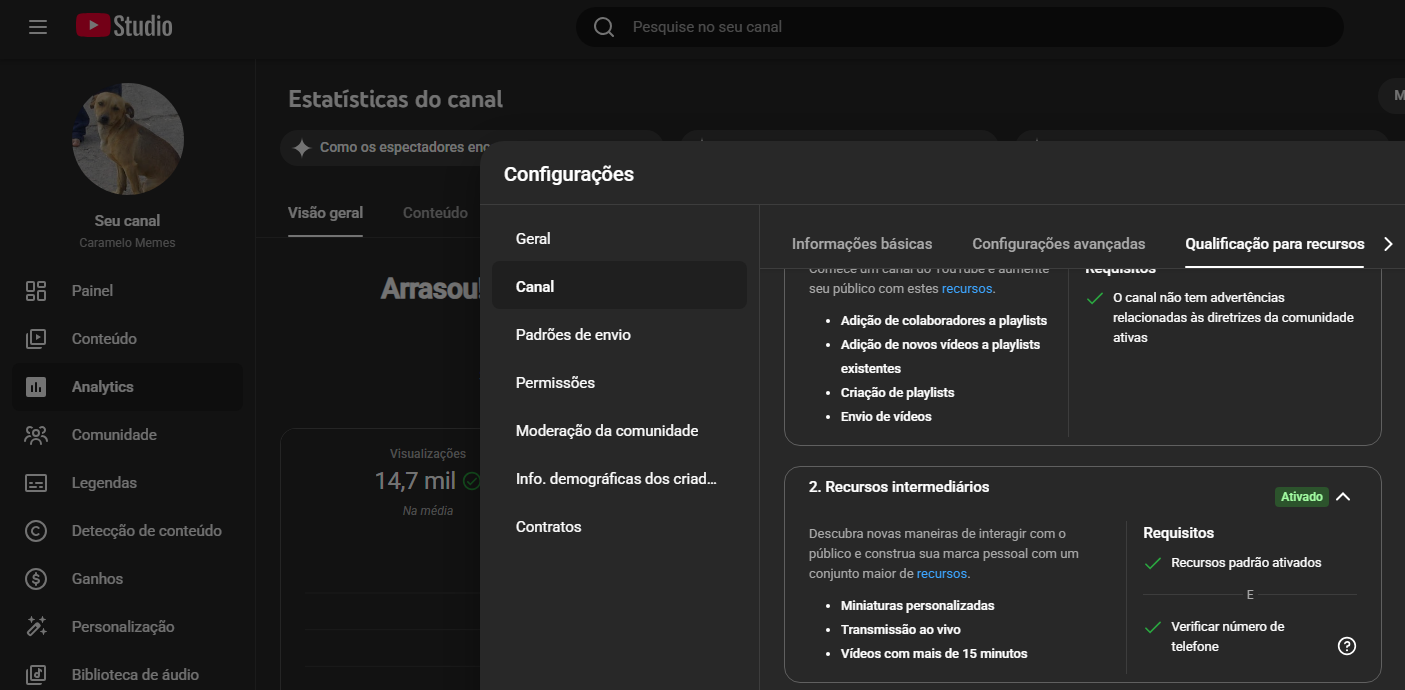The image size is (1405, 690).
Task: Click the Detecção de conteúdo copyright icon
Action: click(36, 531)
